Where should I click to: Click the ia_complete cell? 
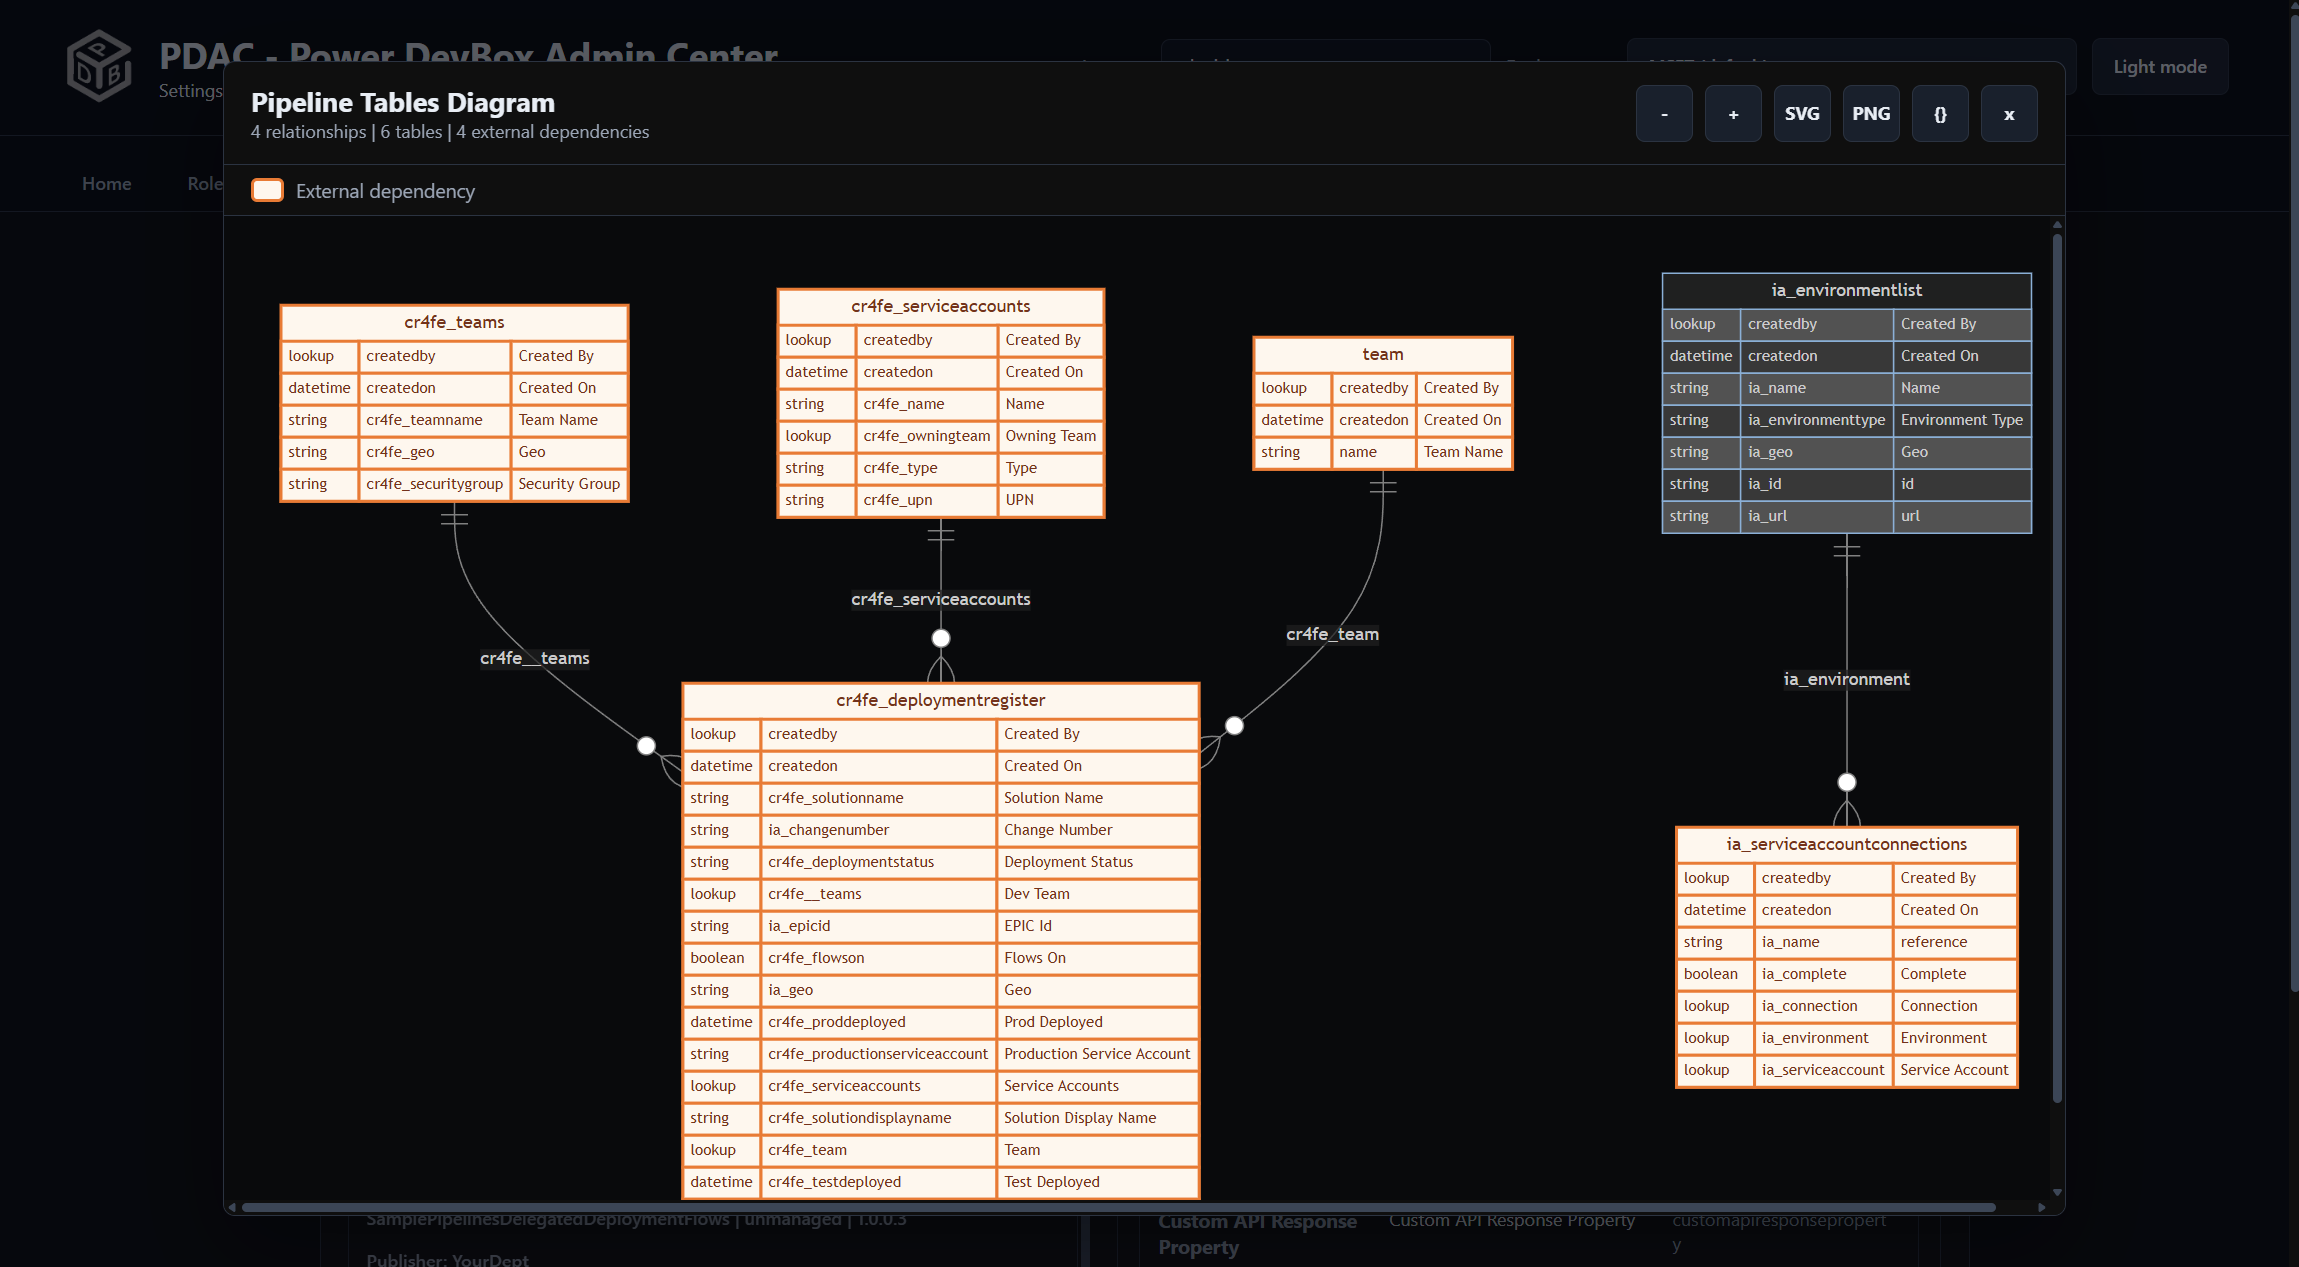[x=1823, y=974]
